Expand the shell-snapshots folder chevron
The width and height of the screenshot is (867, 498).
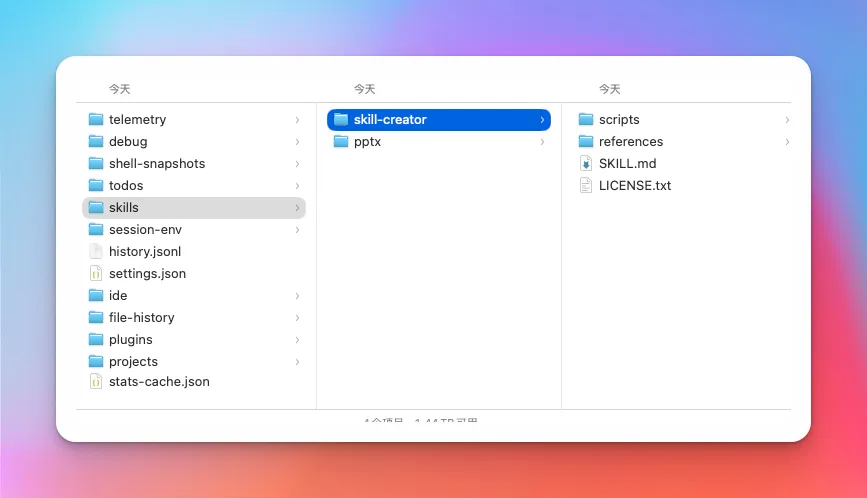pos(297,163)
